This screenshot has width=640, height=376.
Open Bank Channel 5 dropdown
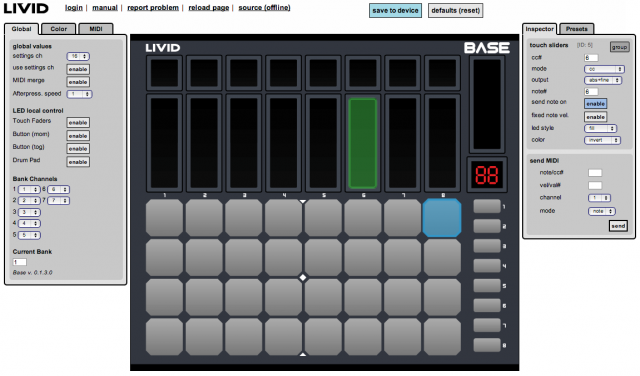29,235
